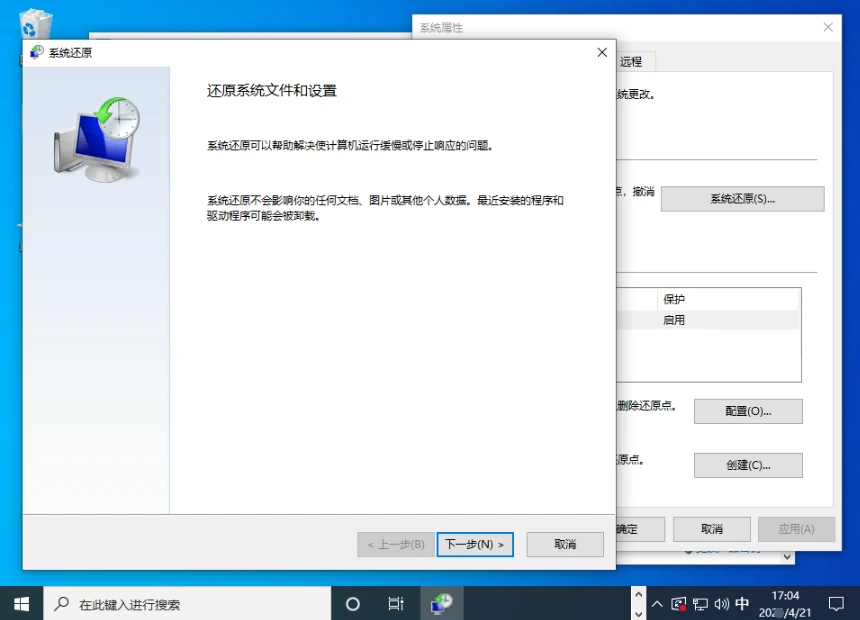This screenshot has width=860, height=620.
Task: Click the taskbar search box
Action: pos(187,604)
